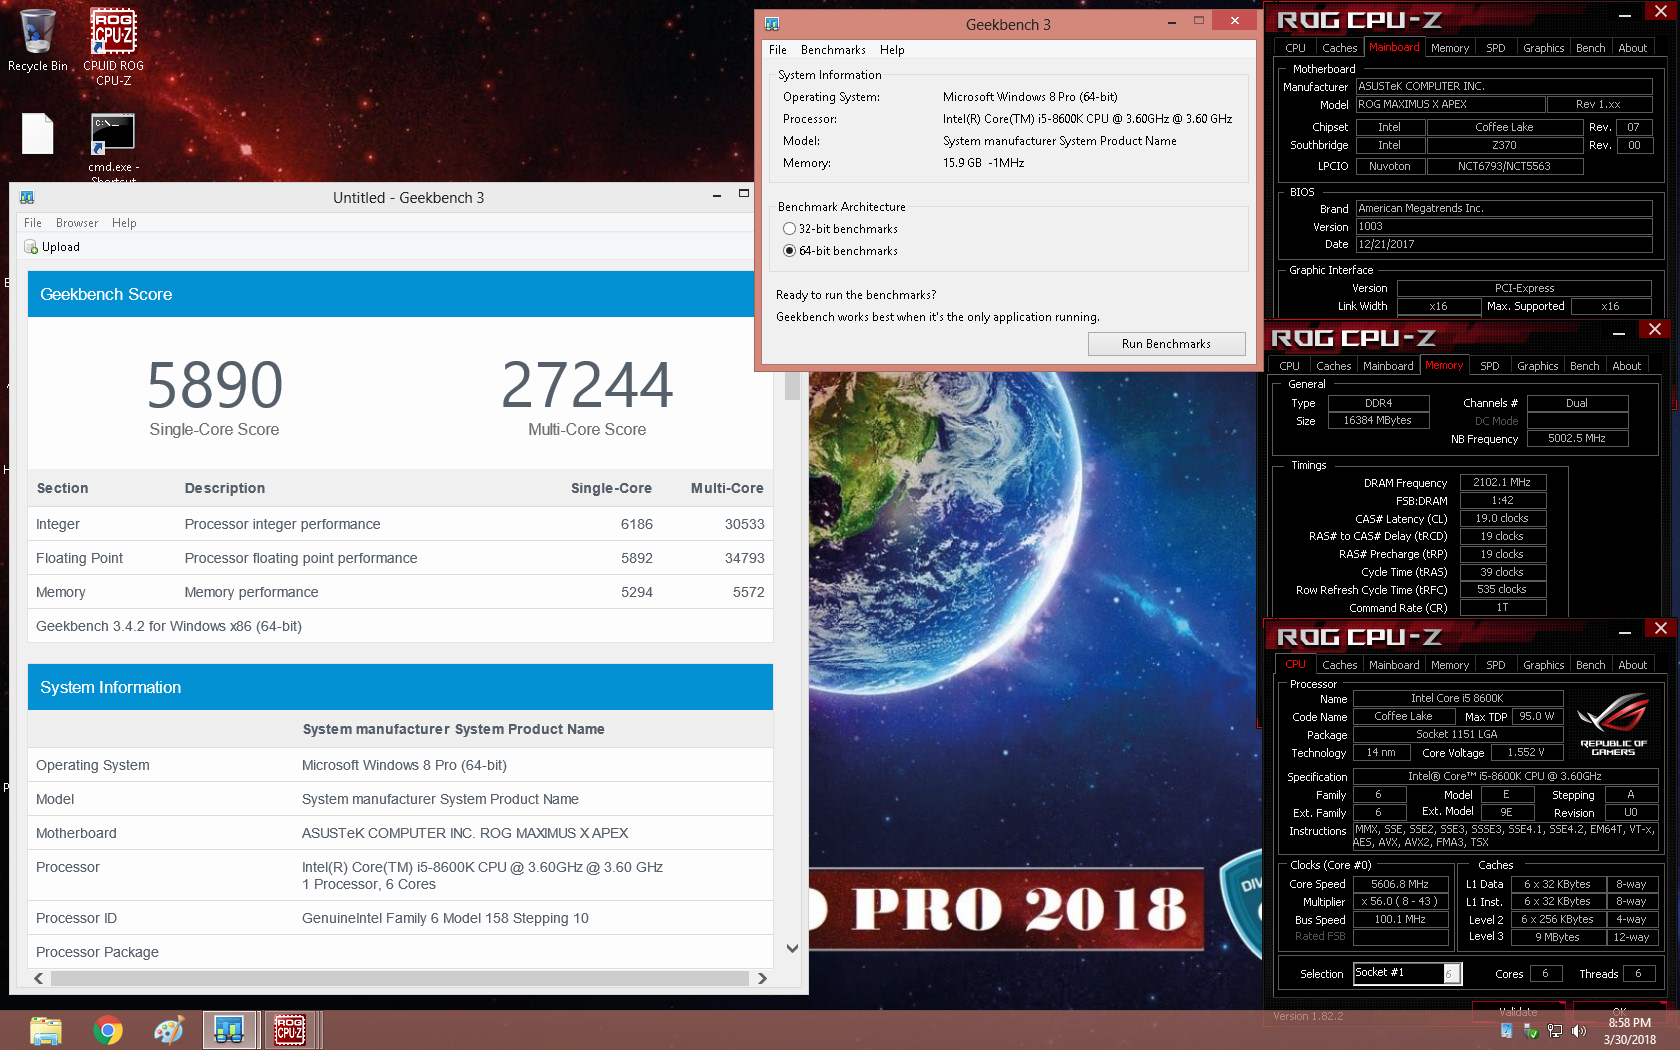Screen dimensions: 1680x1050
Task: Close the bottom CPU-Z window
Action: [x=1660, y=629]
